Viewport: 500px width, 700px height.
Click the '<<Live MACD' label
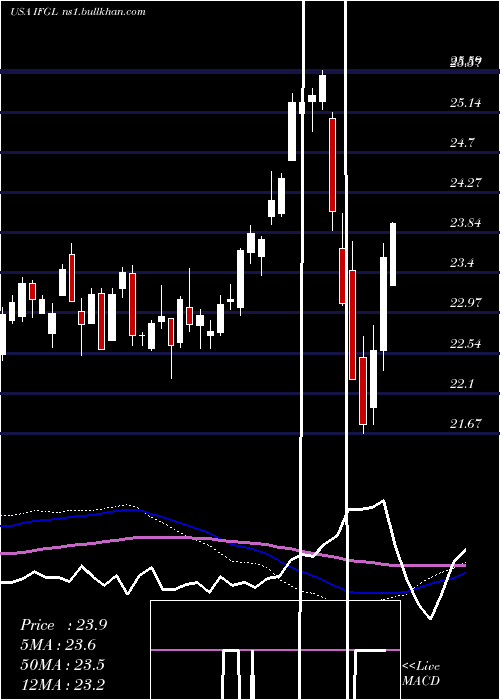[x=421, y=673]
